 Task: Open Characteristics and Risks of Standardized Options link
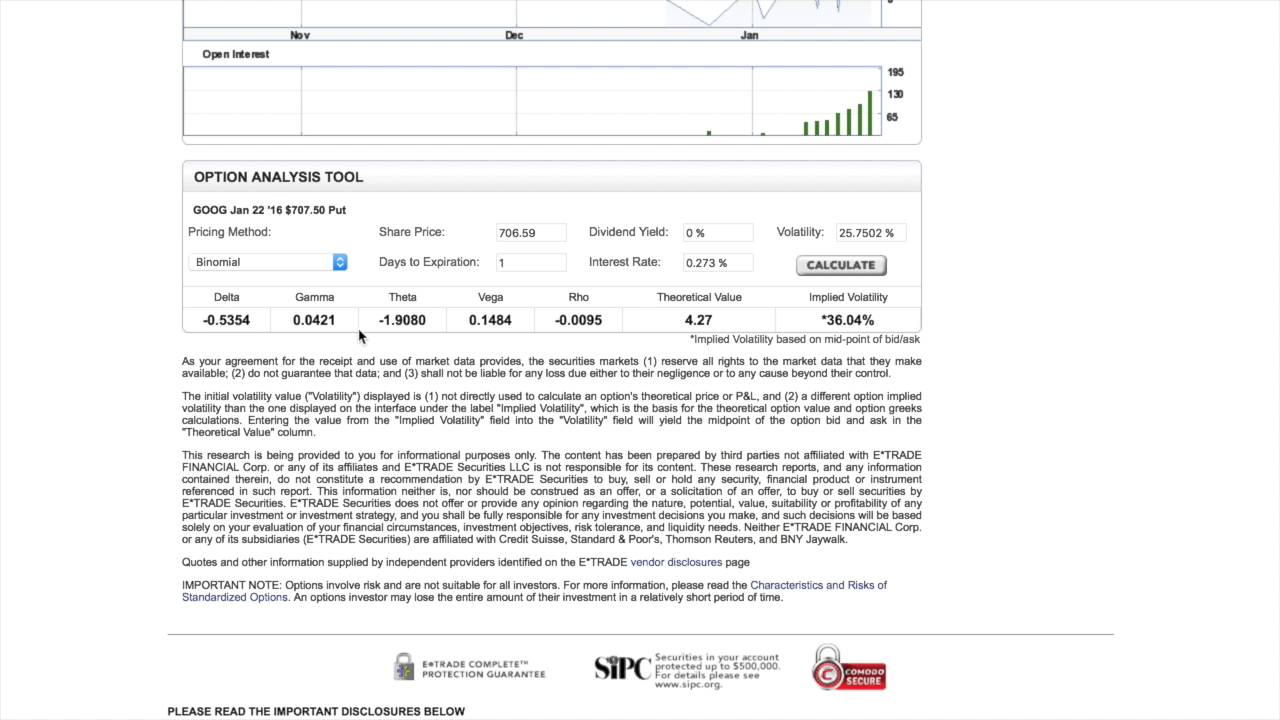[818, 585]
